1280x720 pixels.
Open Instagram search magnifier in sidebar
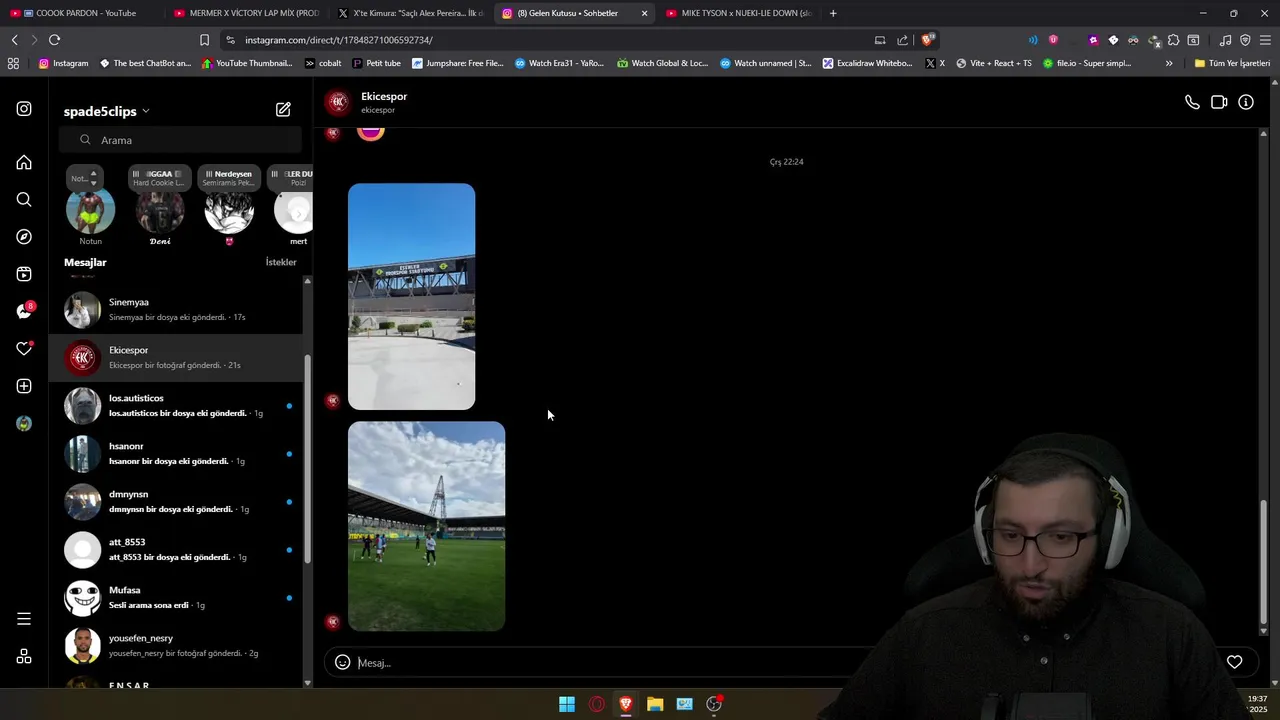point(24,199)
